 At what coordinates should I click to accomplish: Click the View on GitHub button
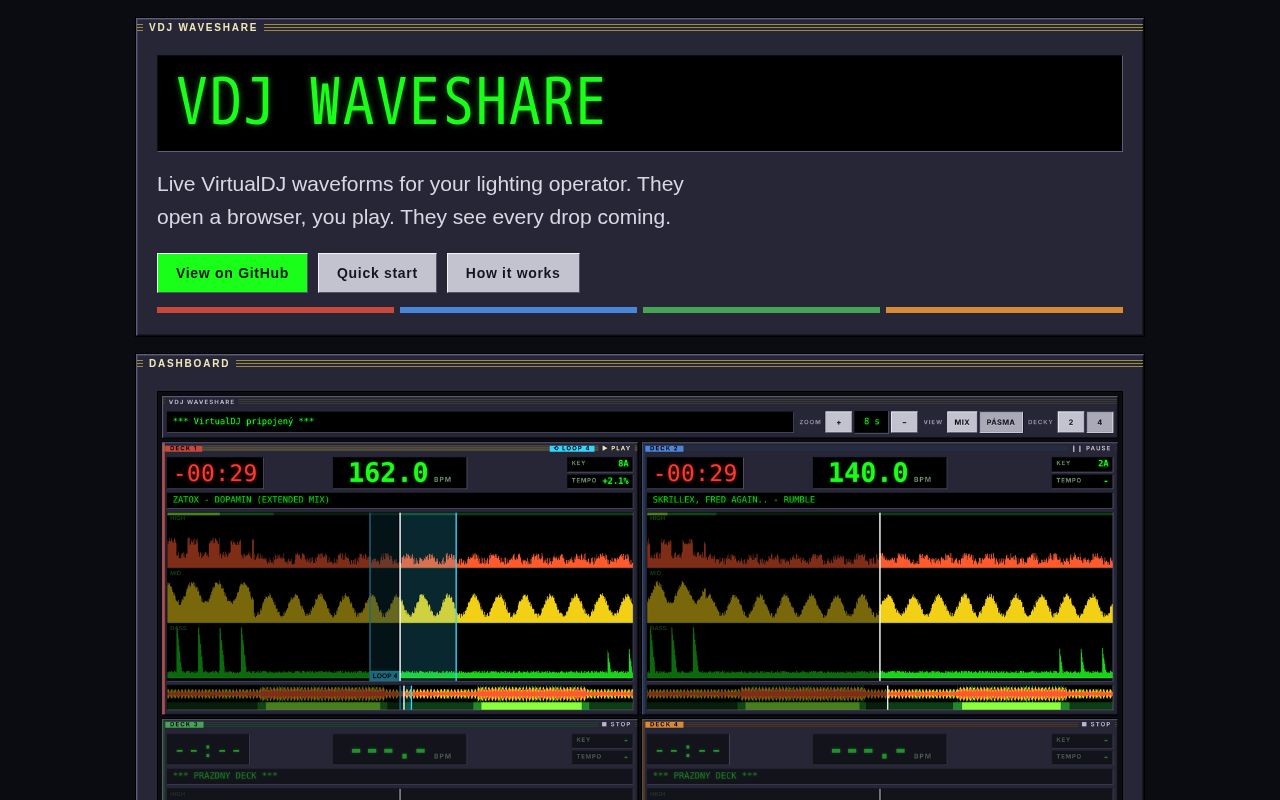[232, 273]
